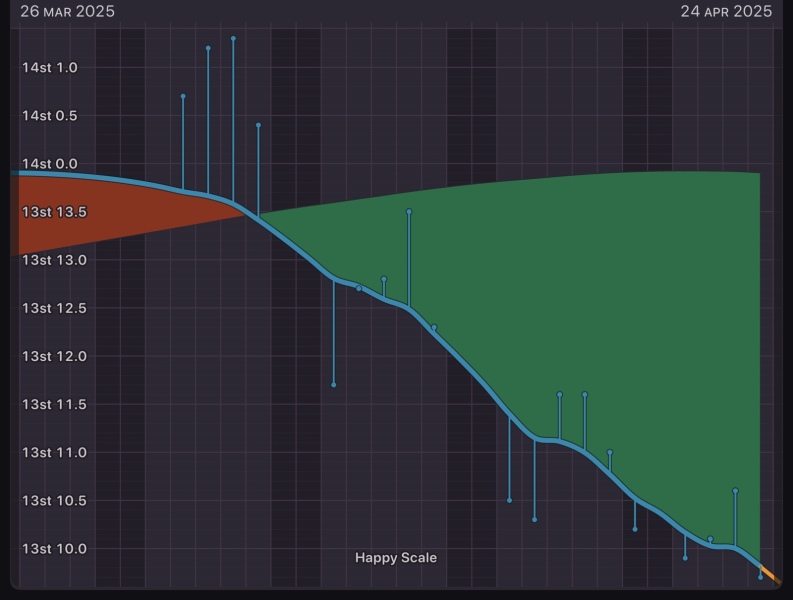Select the final weigh-in point at chart's right end
This screenshot has width=793, height=600.
click(760, 577)
